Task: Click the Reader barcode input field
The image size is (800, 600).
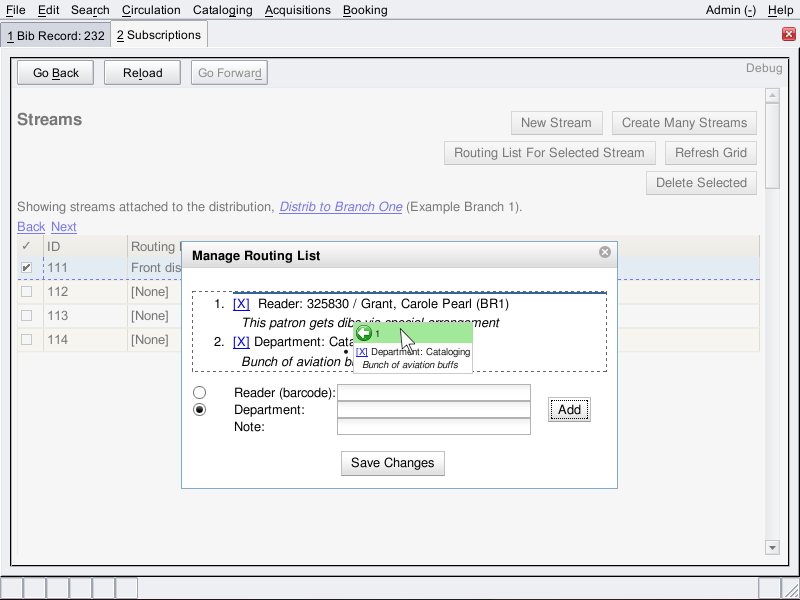Action: click(x=433, y=393)
